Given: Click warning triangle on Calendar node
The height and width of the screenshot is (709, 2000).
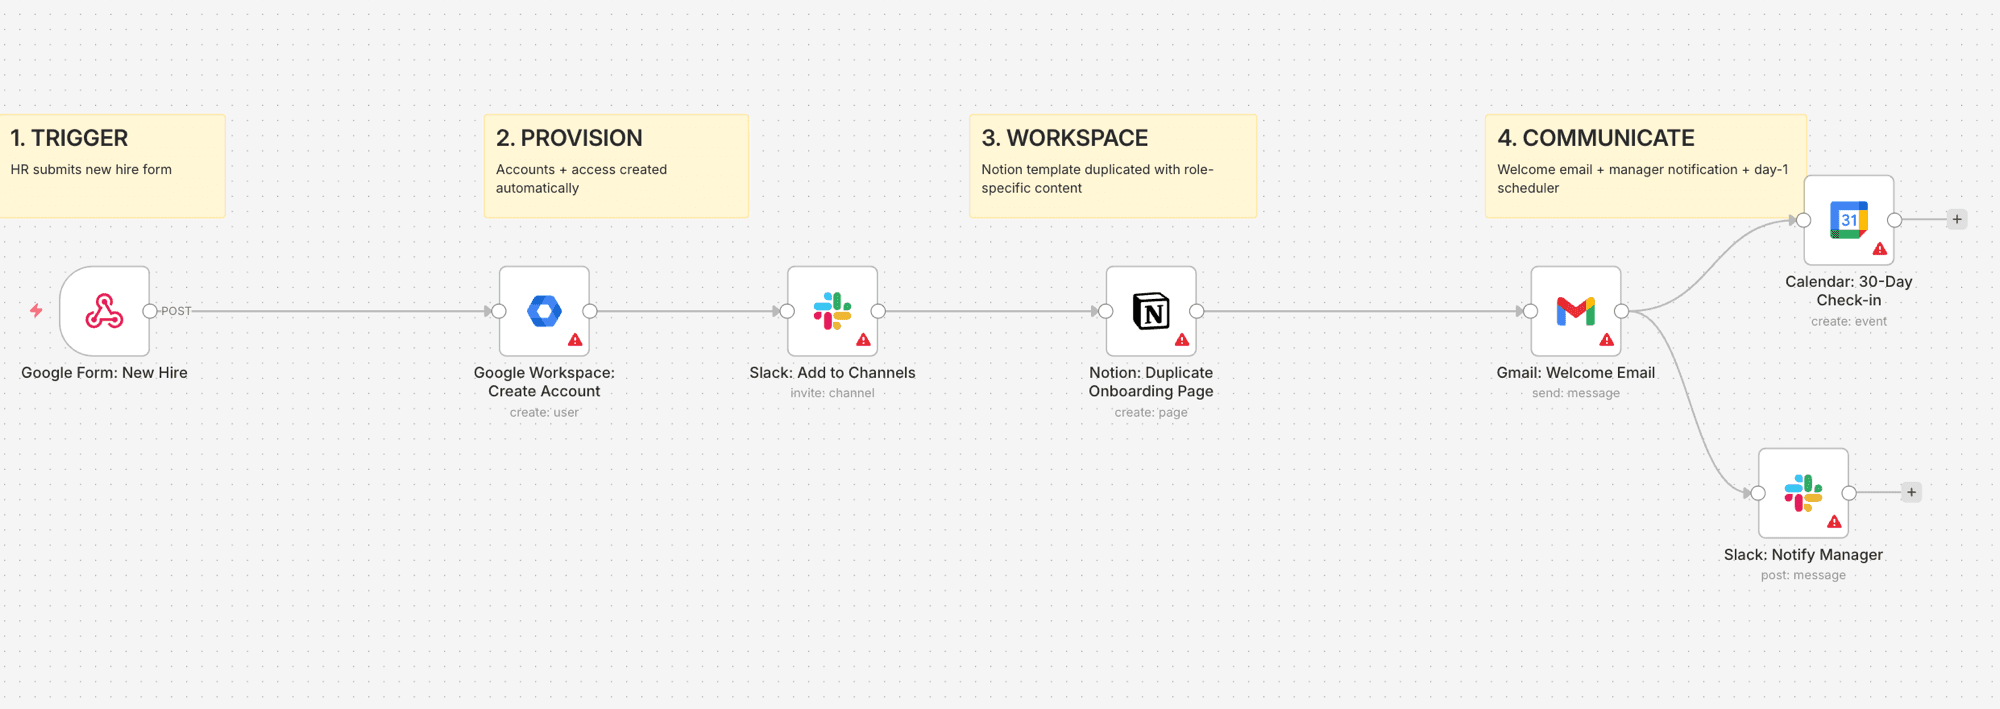Looking at the screenshot, I should pyautogui.click(x=1880, y=249).
